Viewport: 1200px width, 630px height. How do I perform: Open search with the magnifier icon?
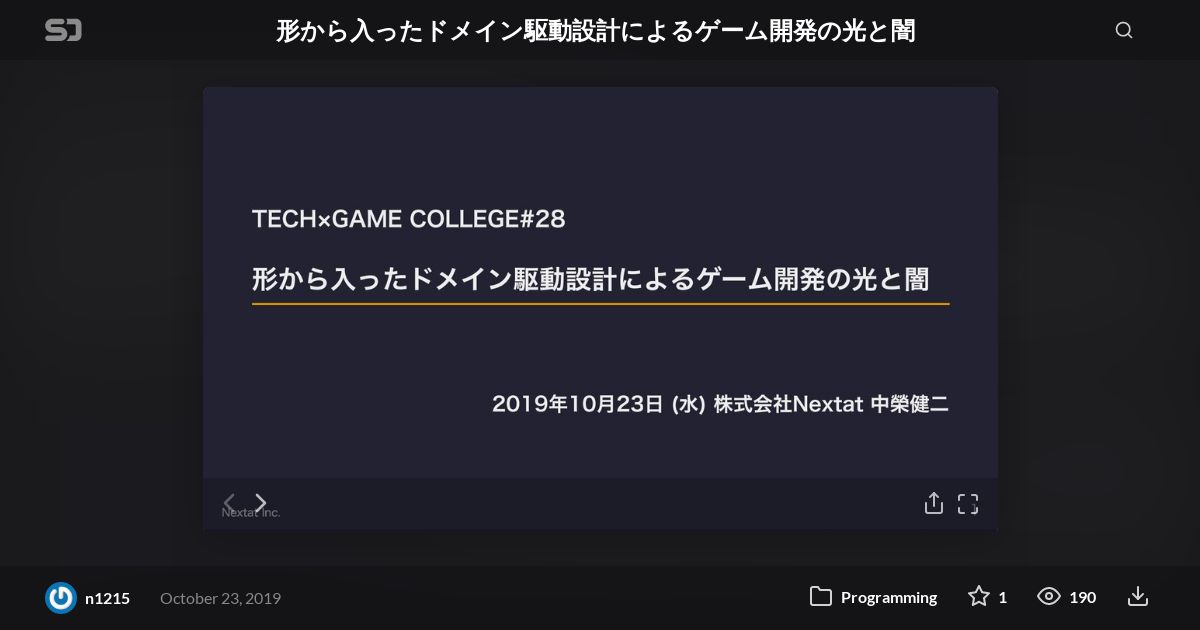point(1124,30)
